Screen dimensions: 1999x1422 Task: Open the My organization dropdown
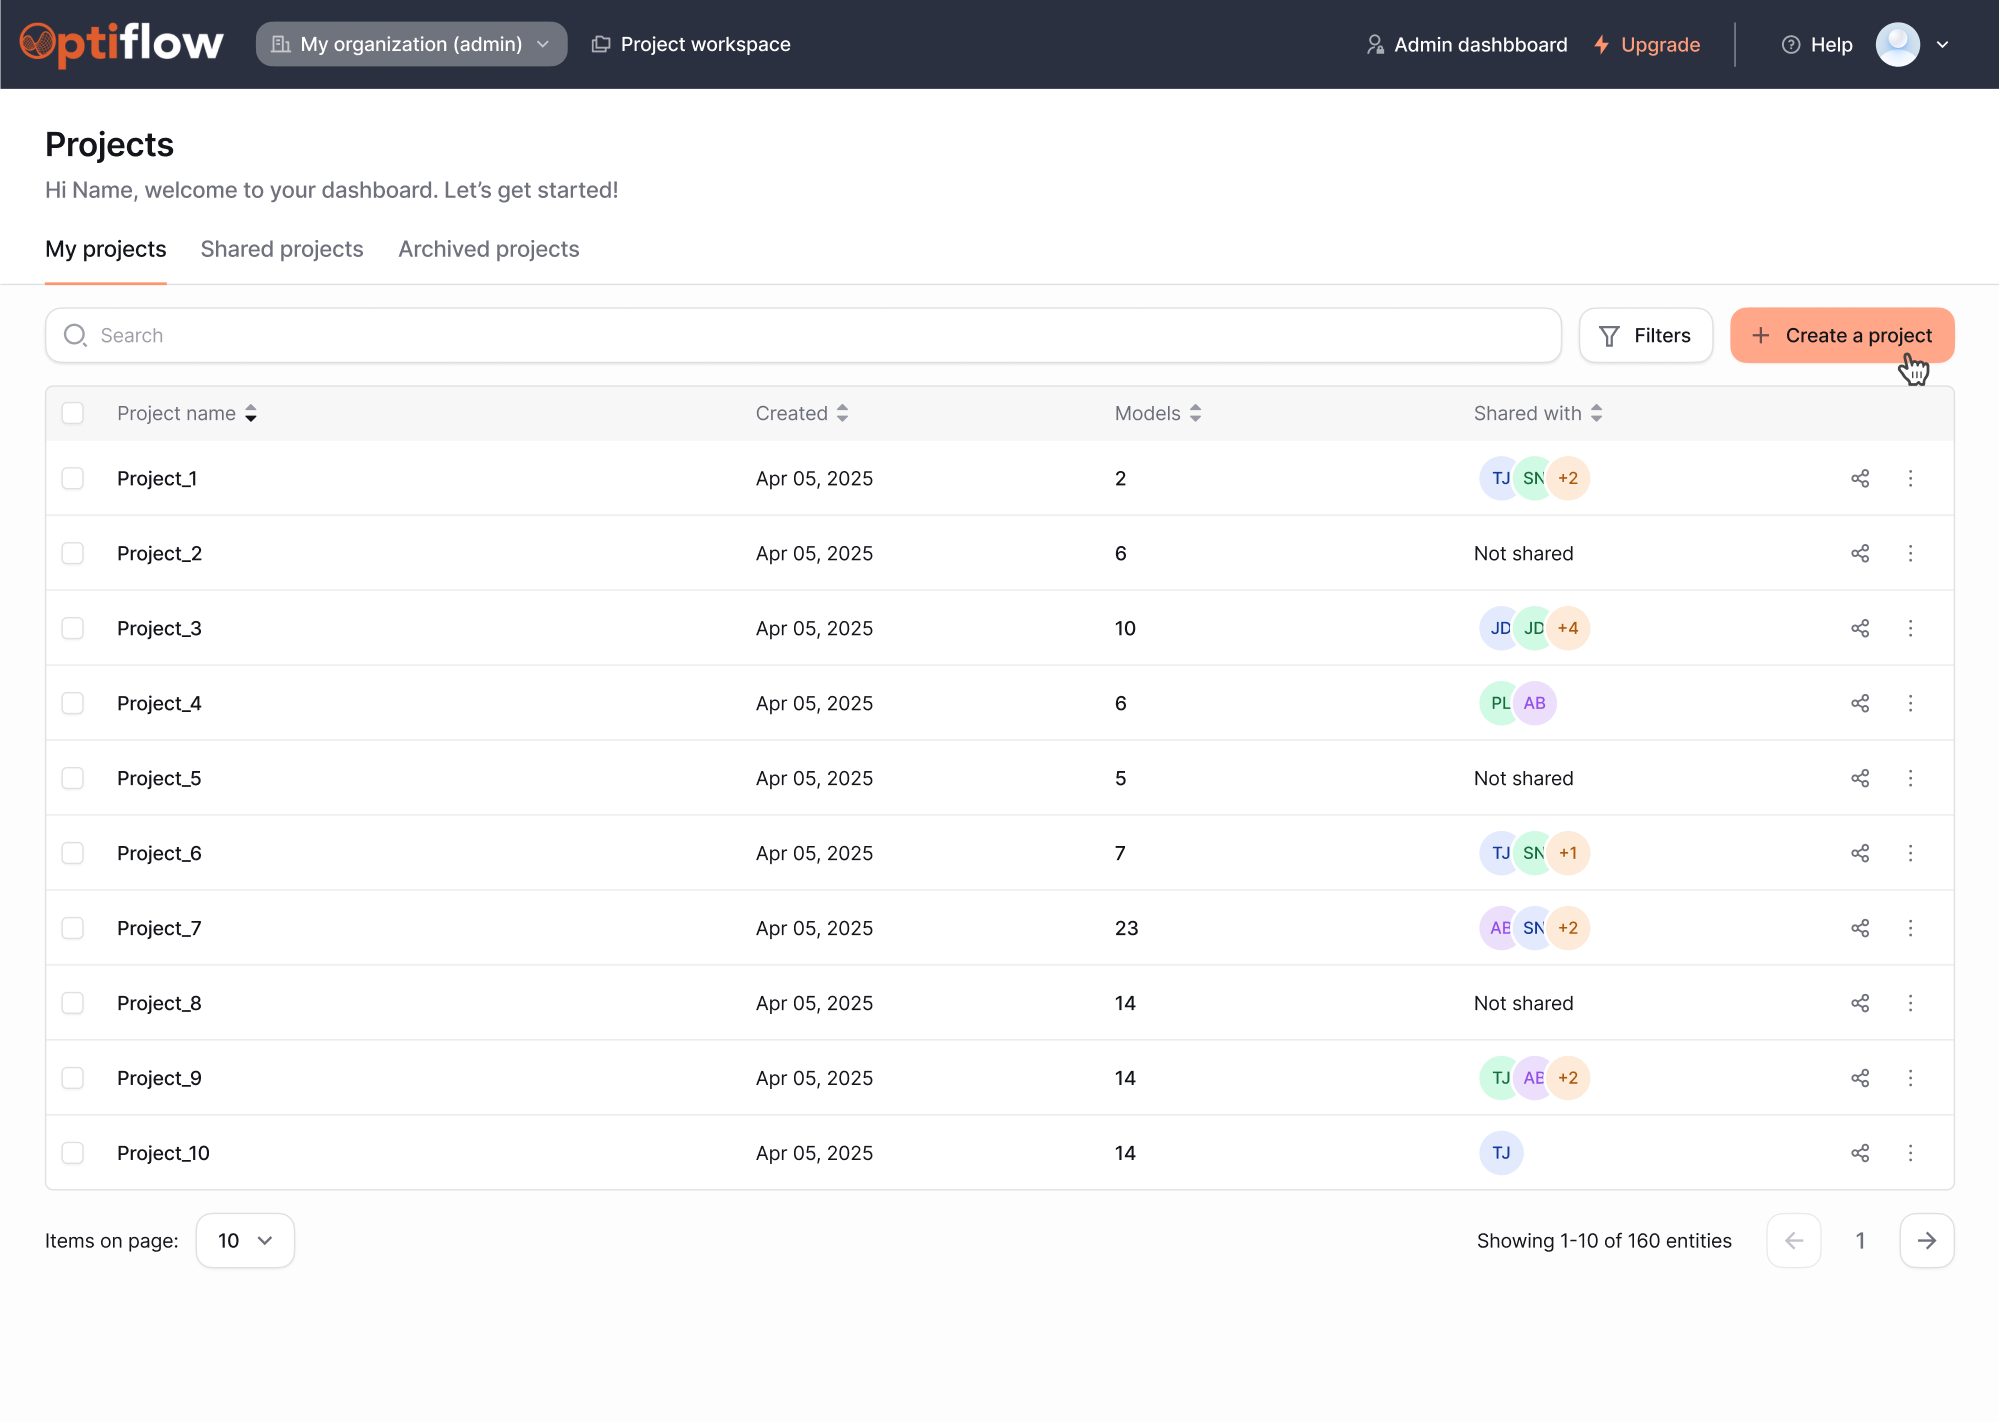pyautogui.click(x=411, y=44)
